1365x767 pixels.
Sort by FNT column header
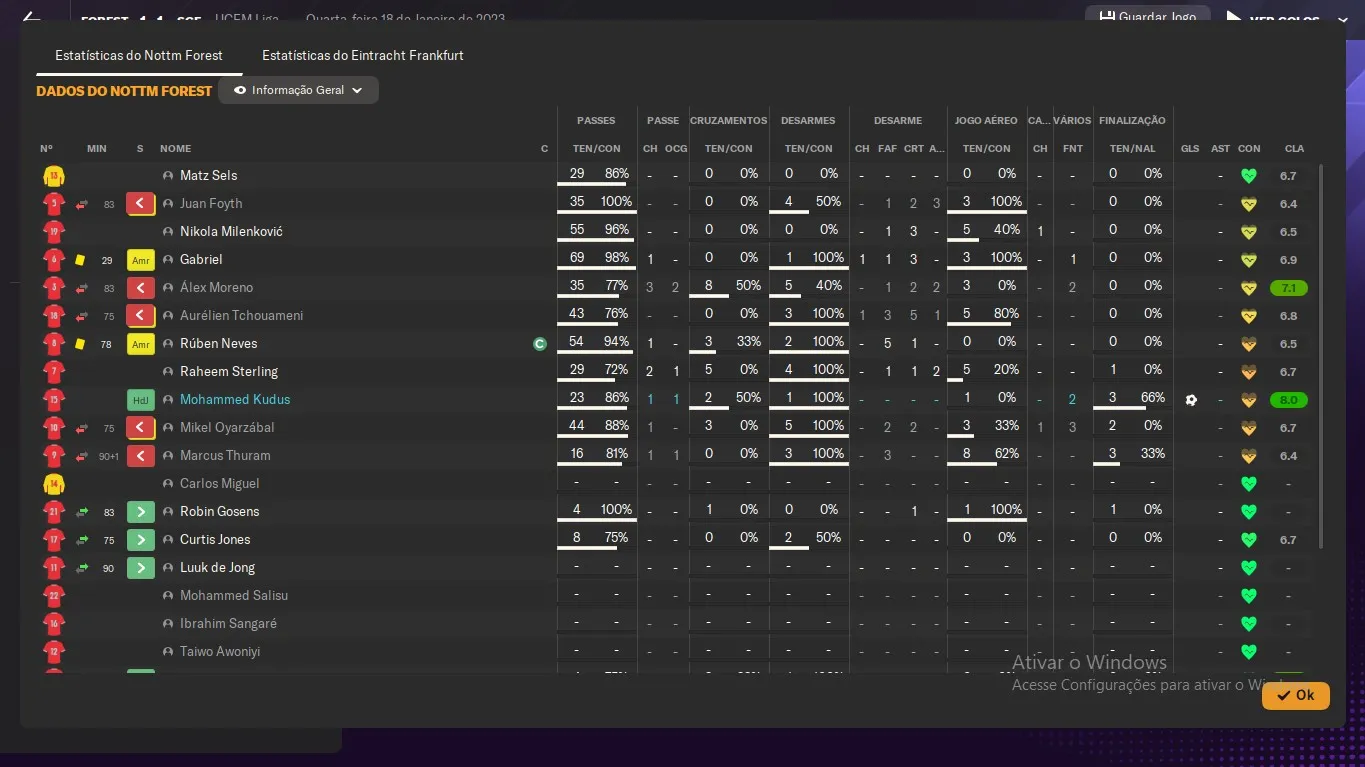coord(1072,149)
